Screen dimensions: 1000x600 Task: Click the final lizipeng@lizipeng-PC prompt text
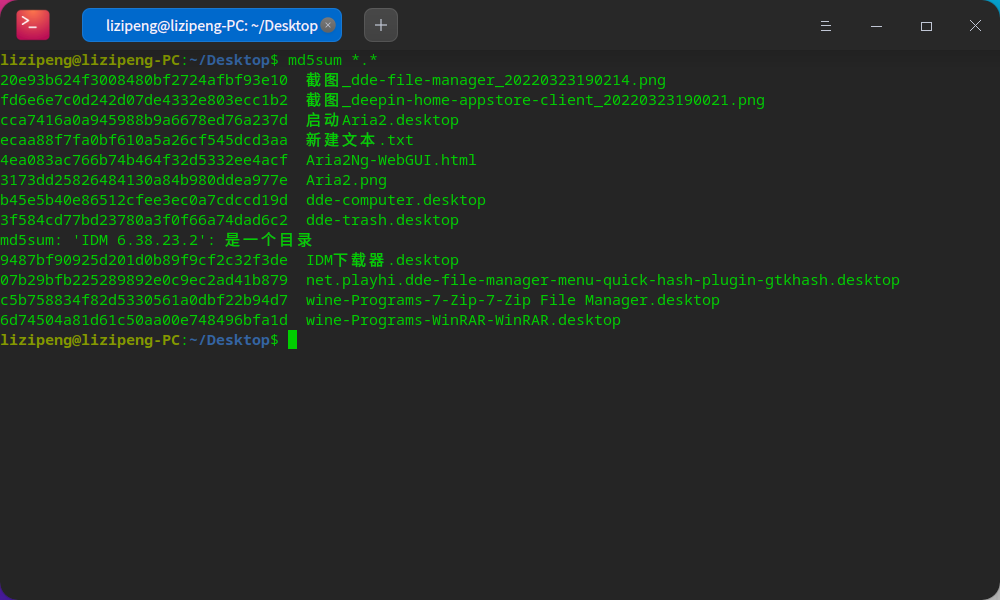pos(90,340)
